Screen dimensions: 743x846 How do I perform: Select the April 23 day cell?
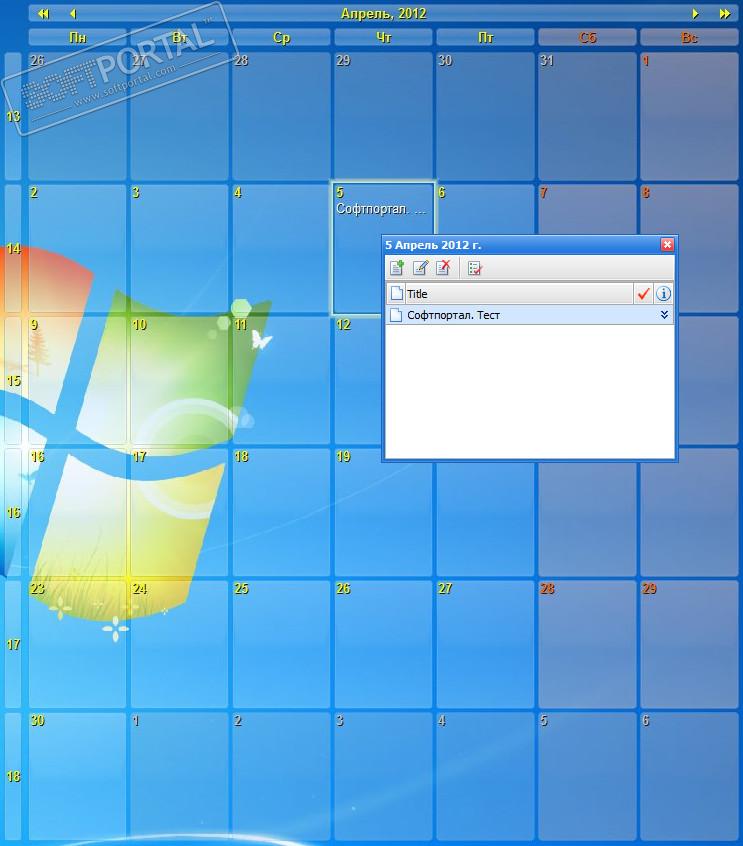click(77, 644)
